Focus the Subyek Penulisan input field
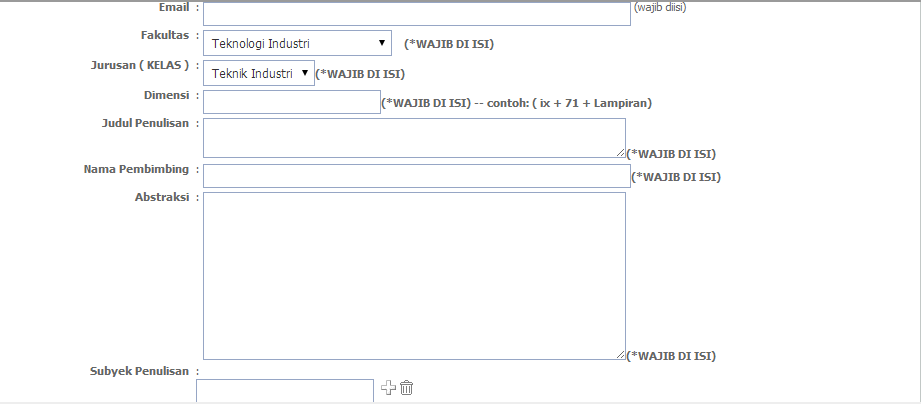Viewport: 921px width, 404px height. pyautogui.click(x=285, y=391)
